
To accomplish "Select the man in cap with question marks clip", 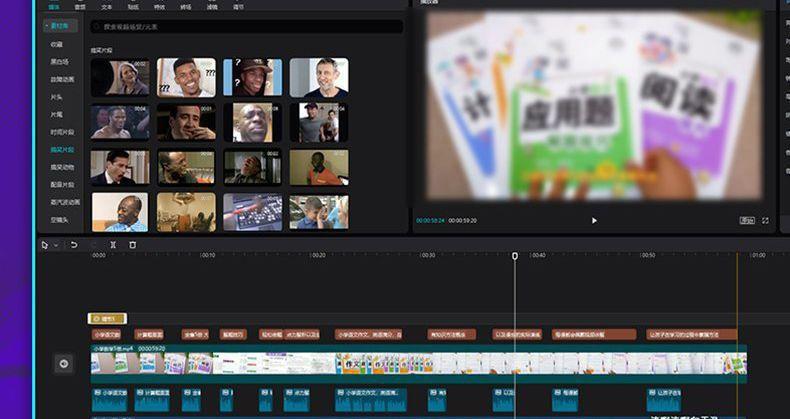I will (x=252, y=77).
